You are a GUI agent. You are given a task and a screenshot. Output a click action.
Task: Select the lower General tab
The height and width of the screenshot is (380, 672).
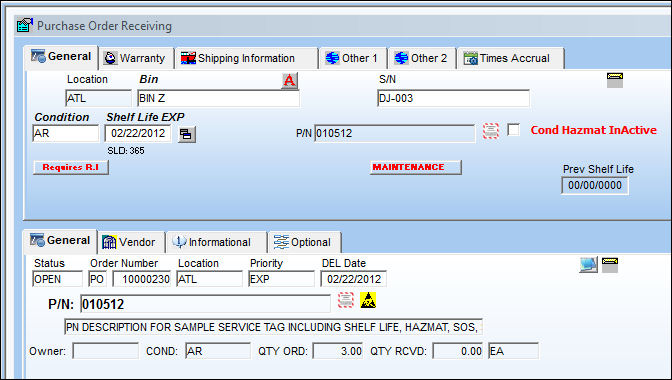[60, 240]
